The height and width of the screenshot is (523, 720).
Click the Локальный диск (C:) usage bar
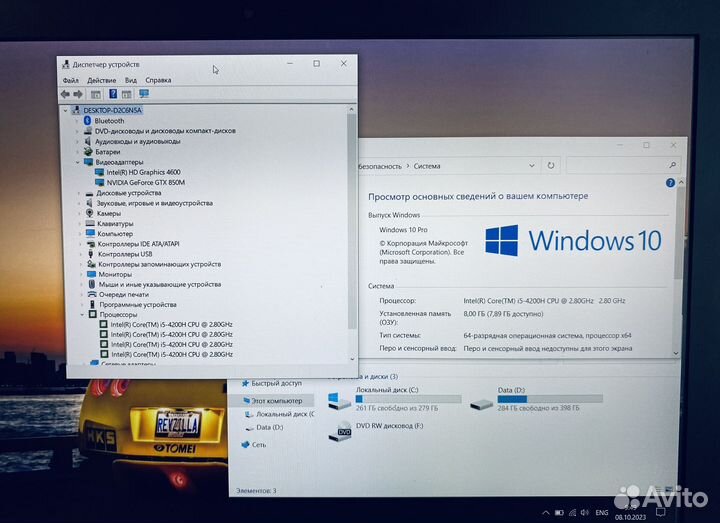(x=408, y=399)
